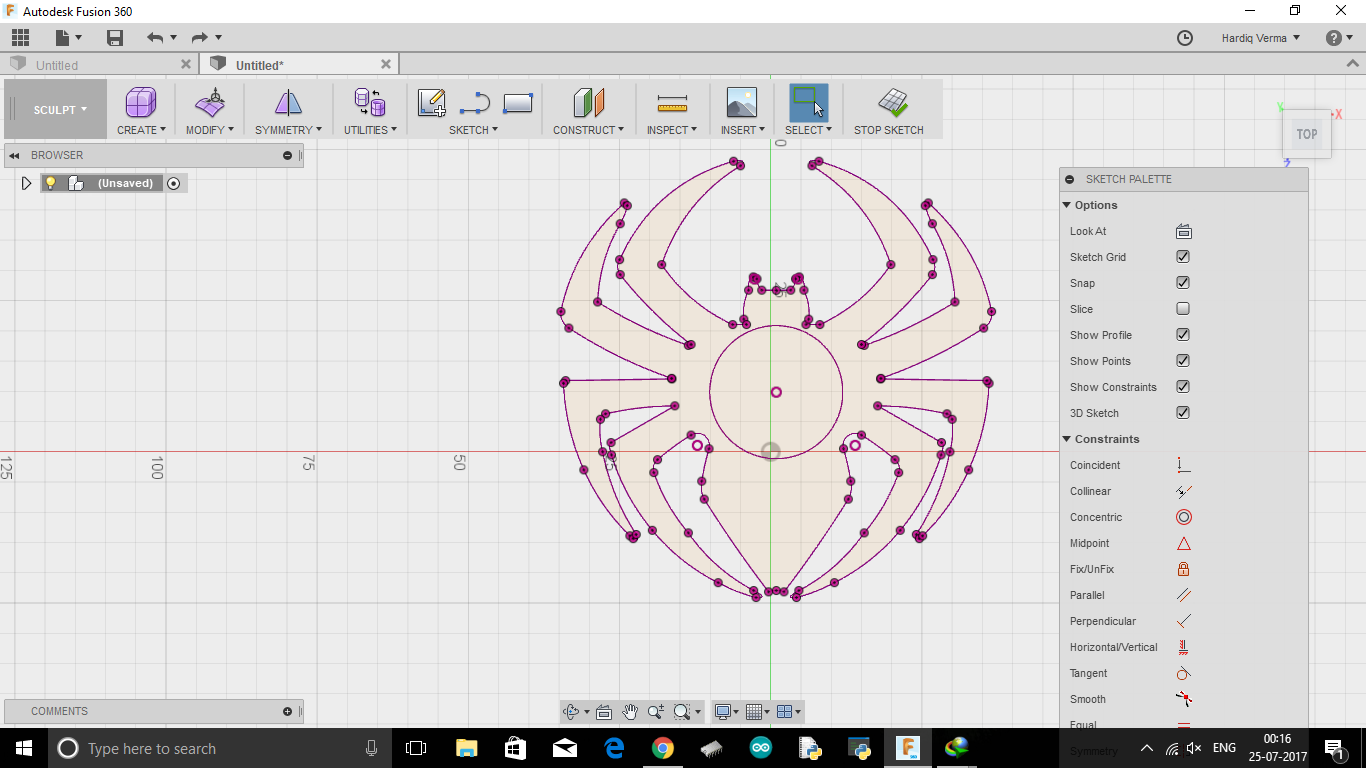The image size is (1366, 768).
Task: Undo the last action
Action: pos(155,38)
